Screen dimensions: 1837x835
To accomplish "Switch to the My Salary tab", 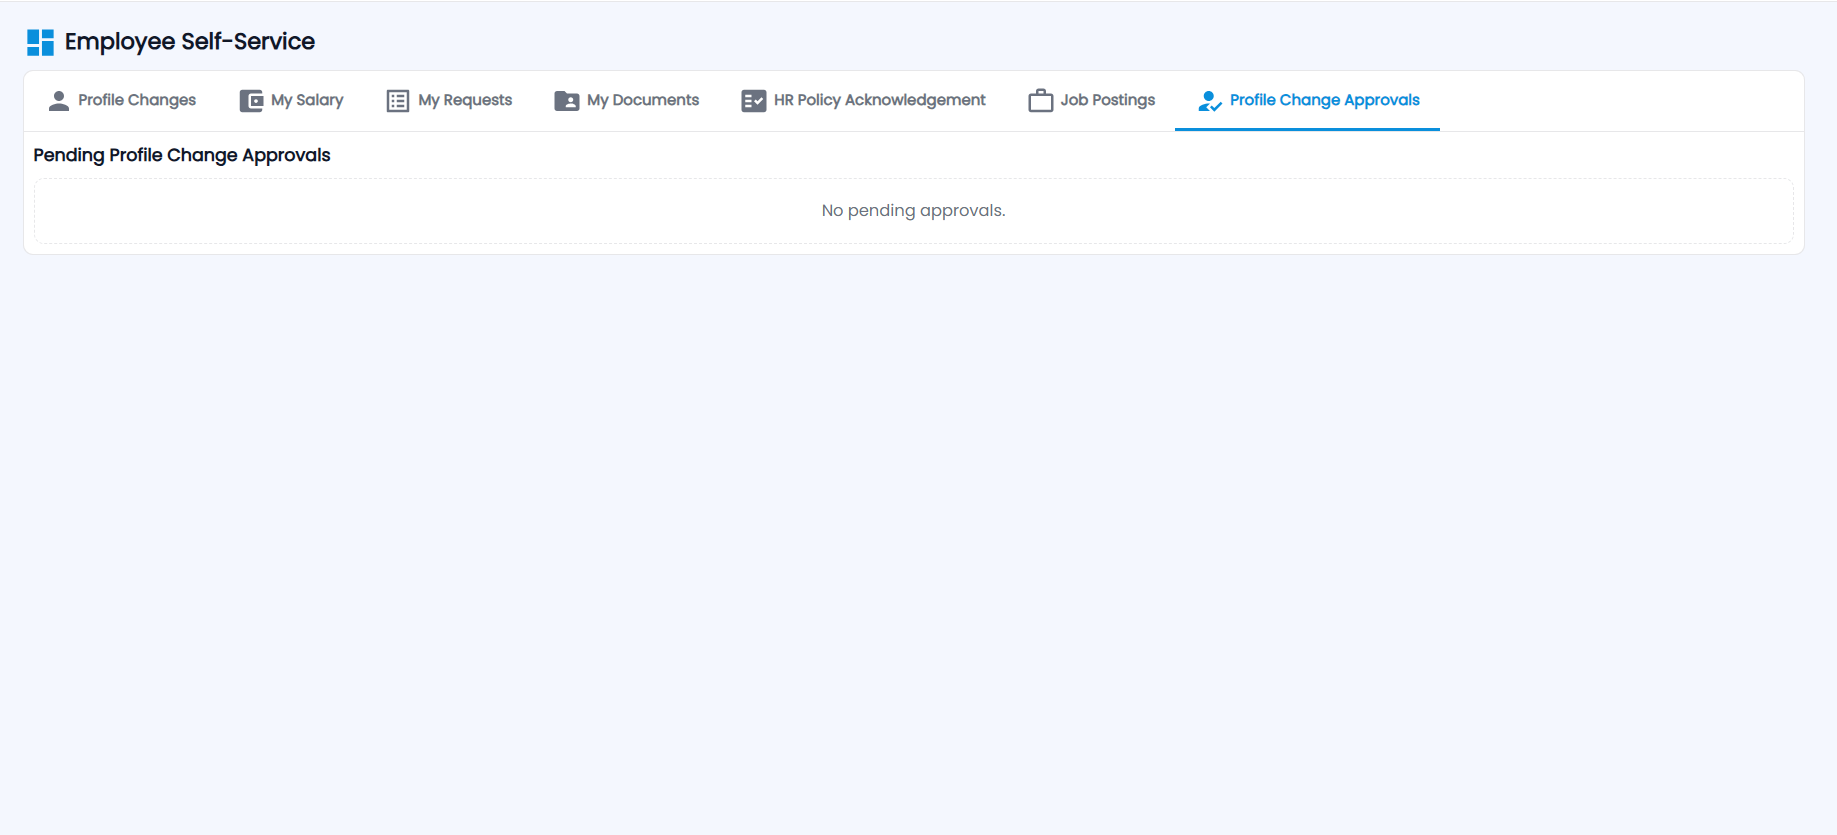I will [x=291, y=101].
